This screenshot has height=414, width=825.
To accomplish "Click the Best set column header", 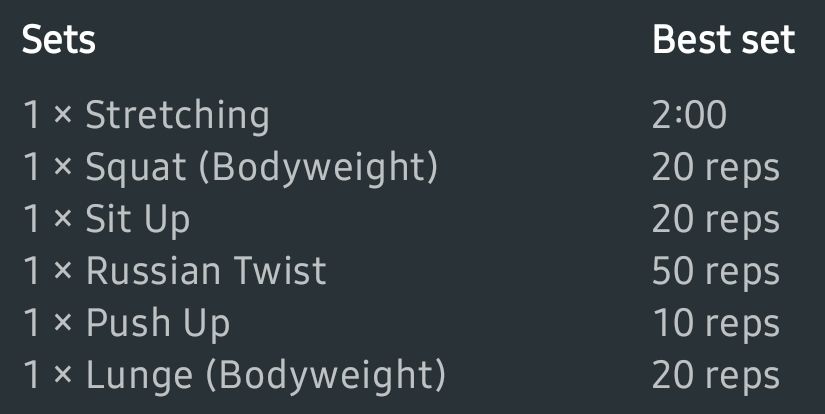I will (723, 40).
